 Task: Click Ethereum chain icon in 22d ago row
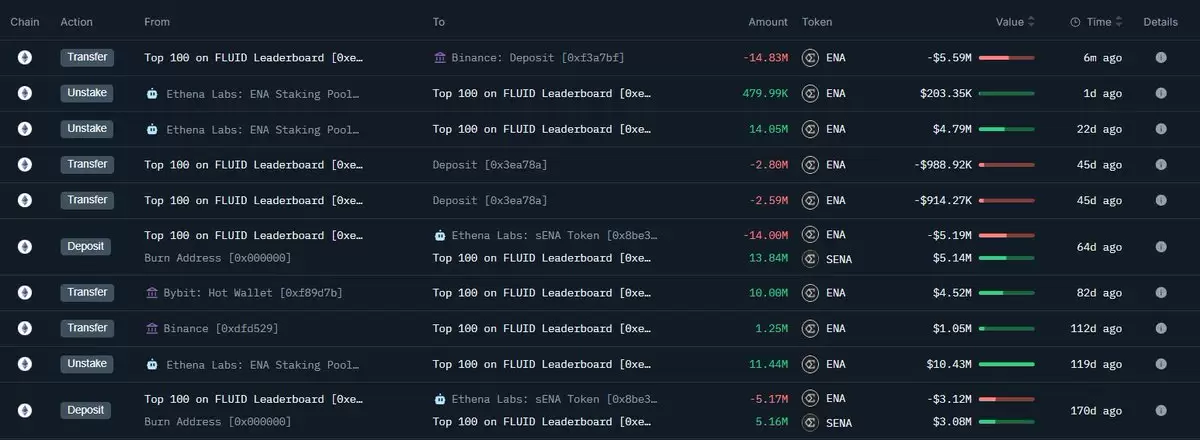[x=25, y=129]
